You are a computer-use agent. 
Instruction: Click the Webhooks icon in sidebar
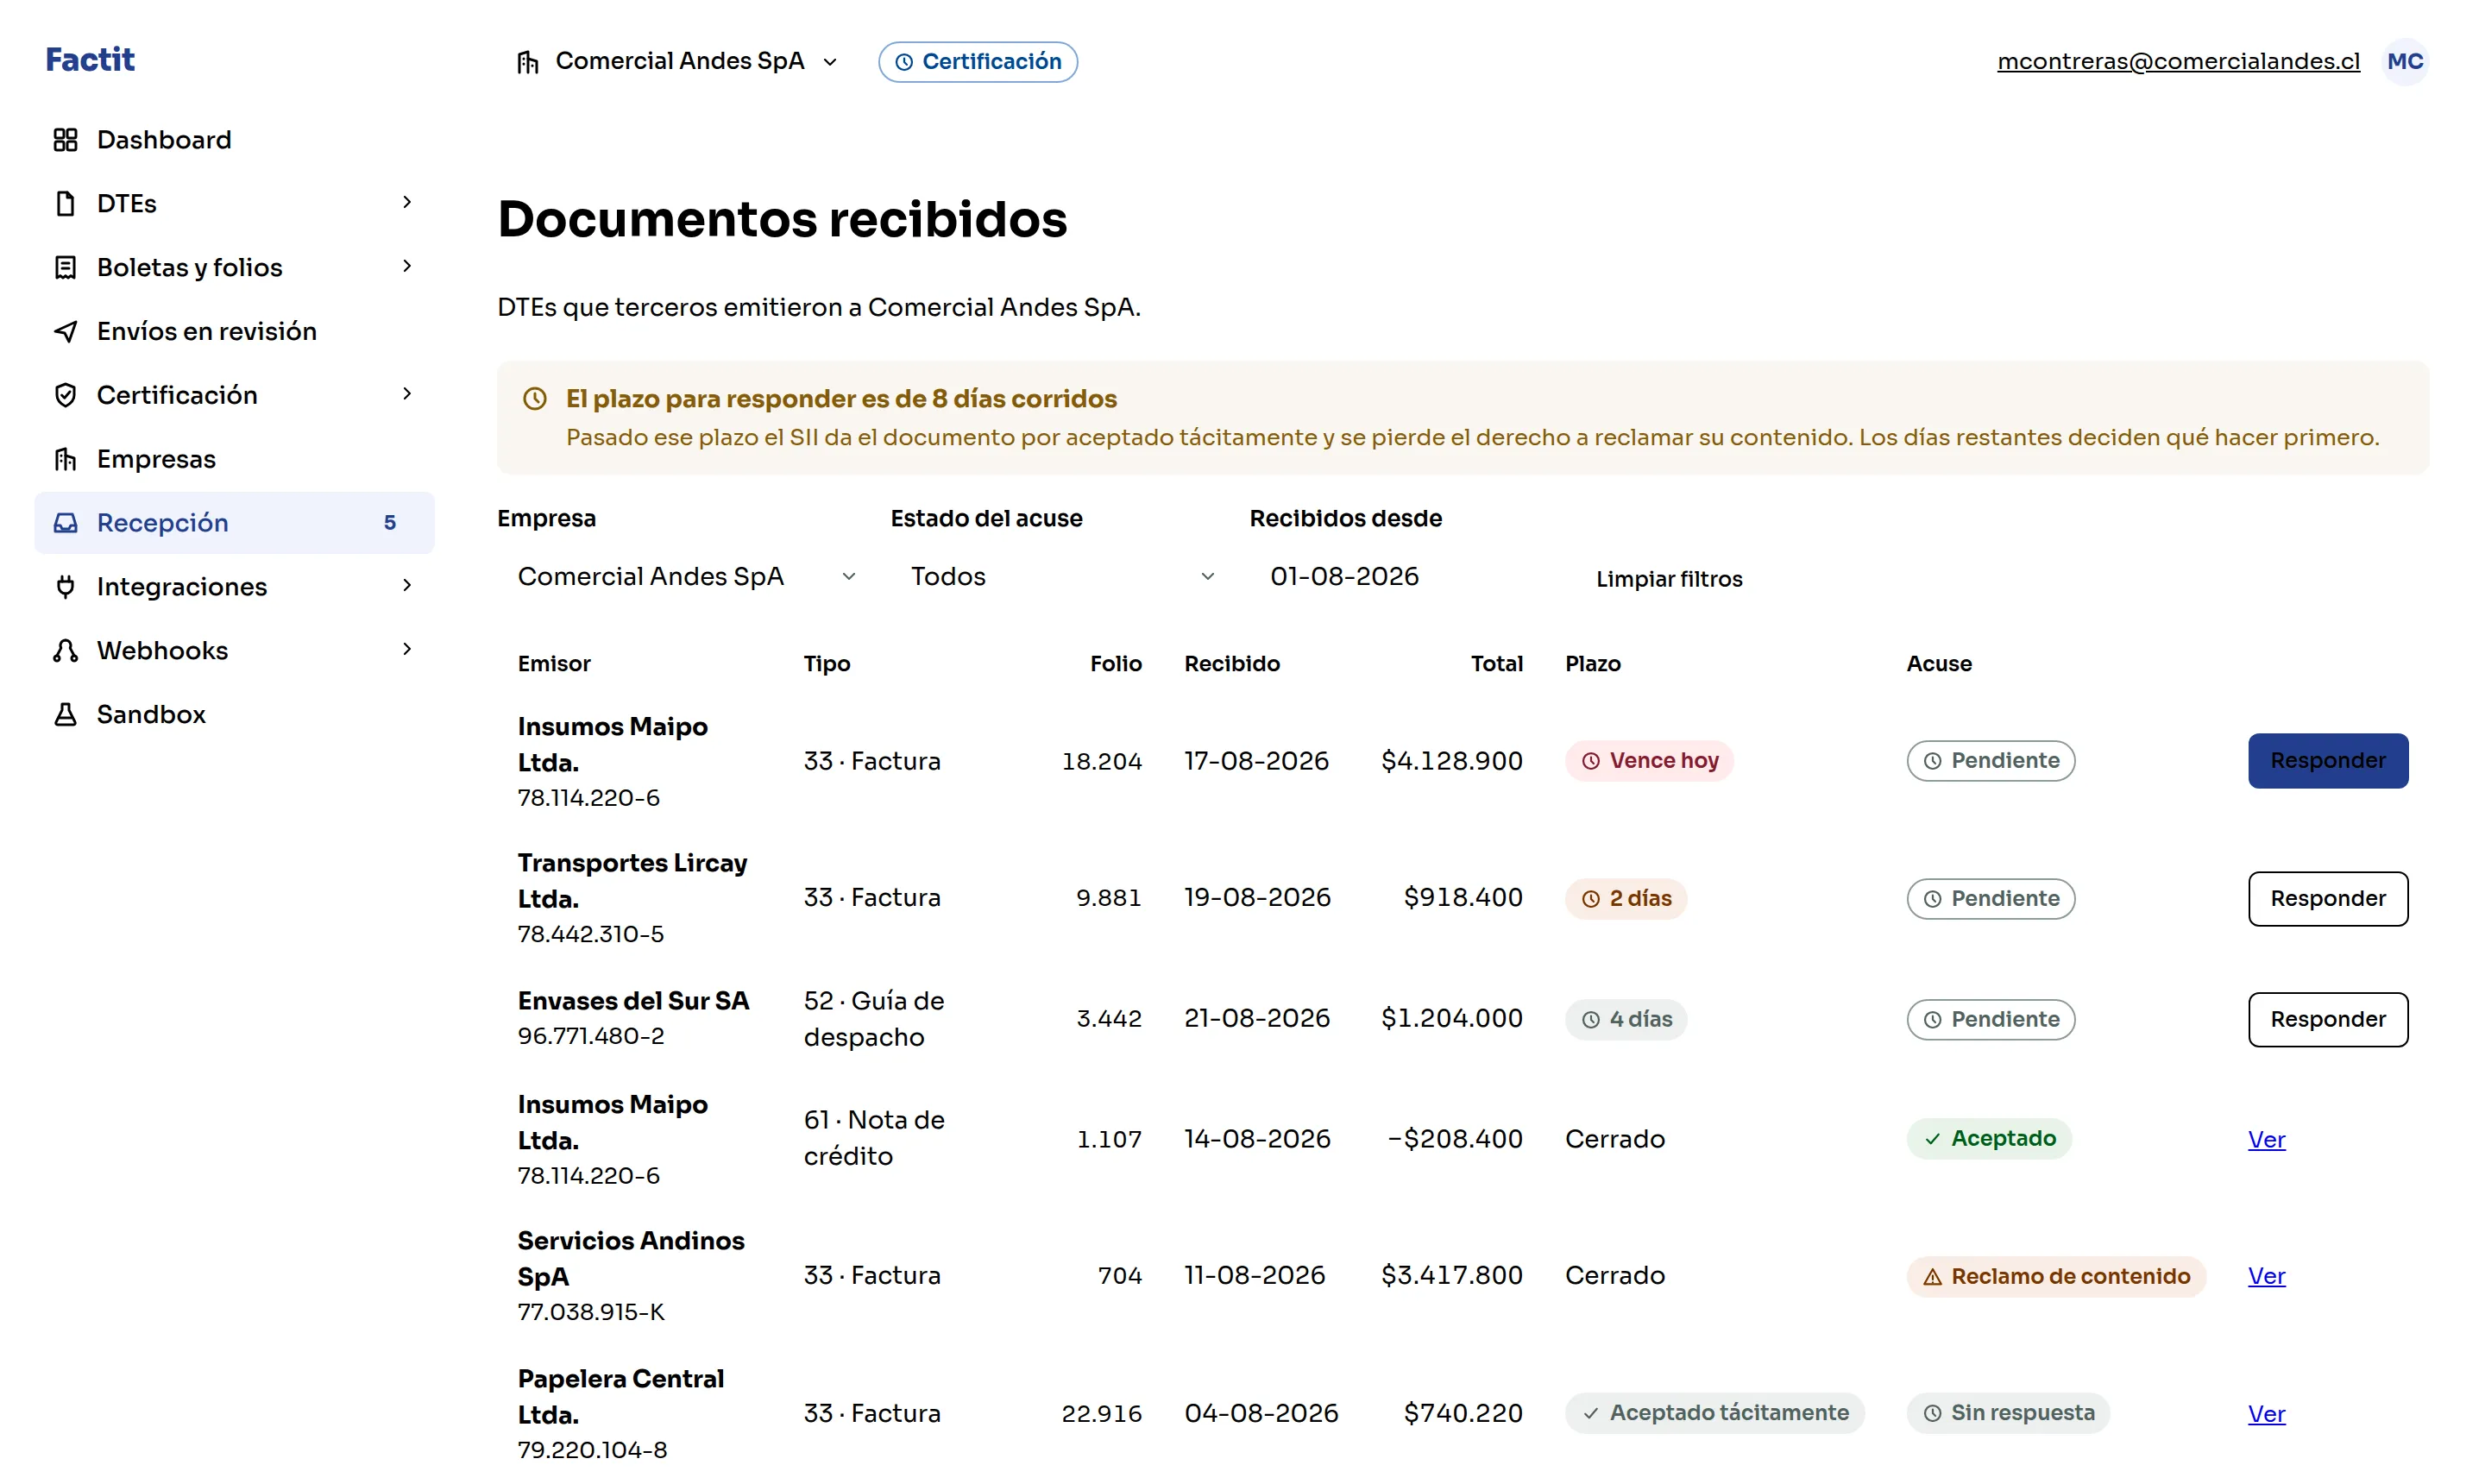coord(65,651)
